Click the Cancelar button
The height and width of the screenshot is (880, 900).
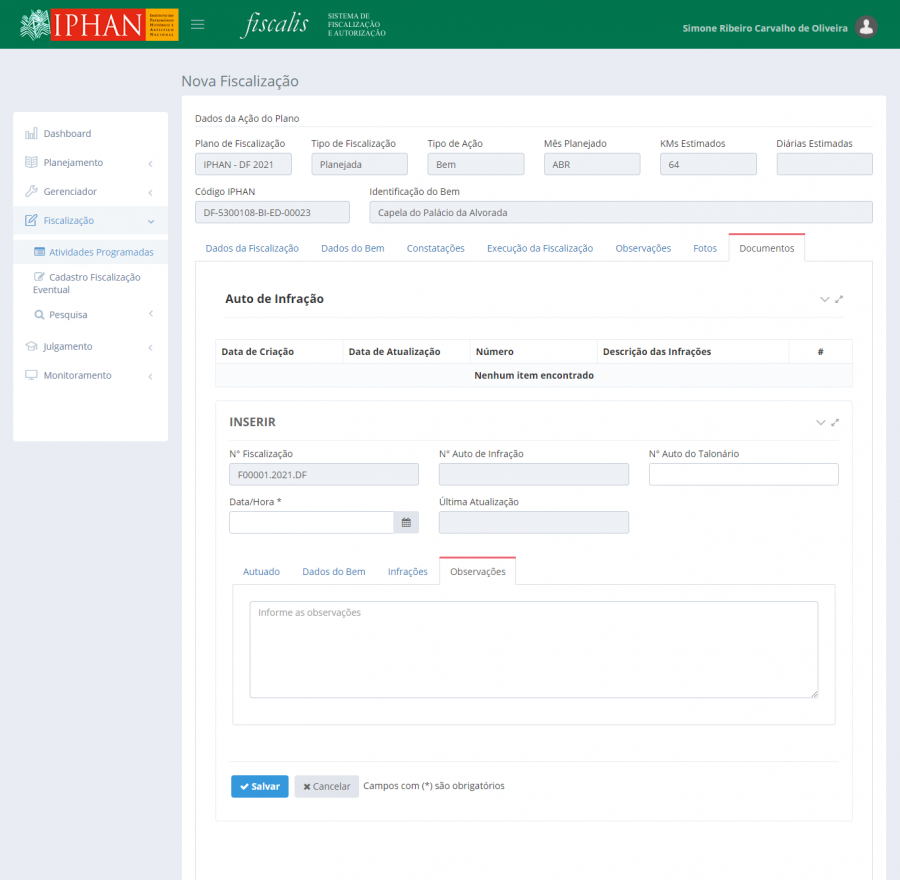(x=326, y=786)
